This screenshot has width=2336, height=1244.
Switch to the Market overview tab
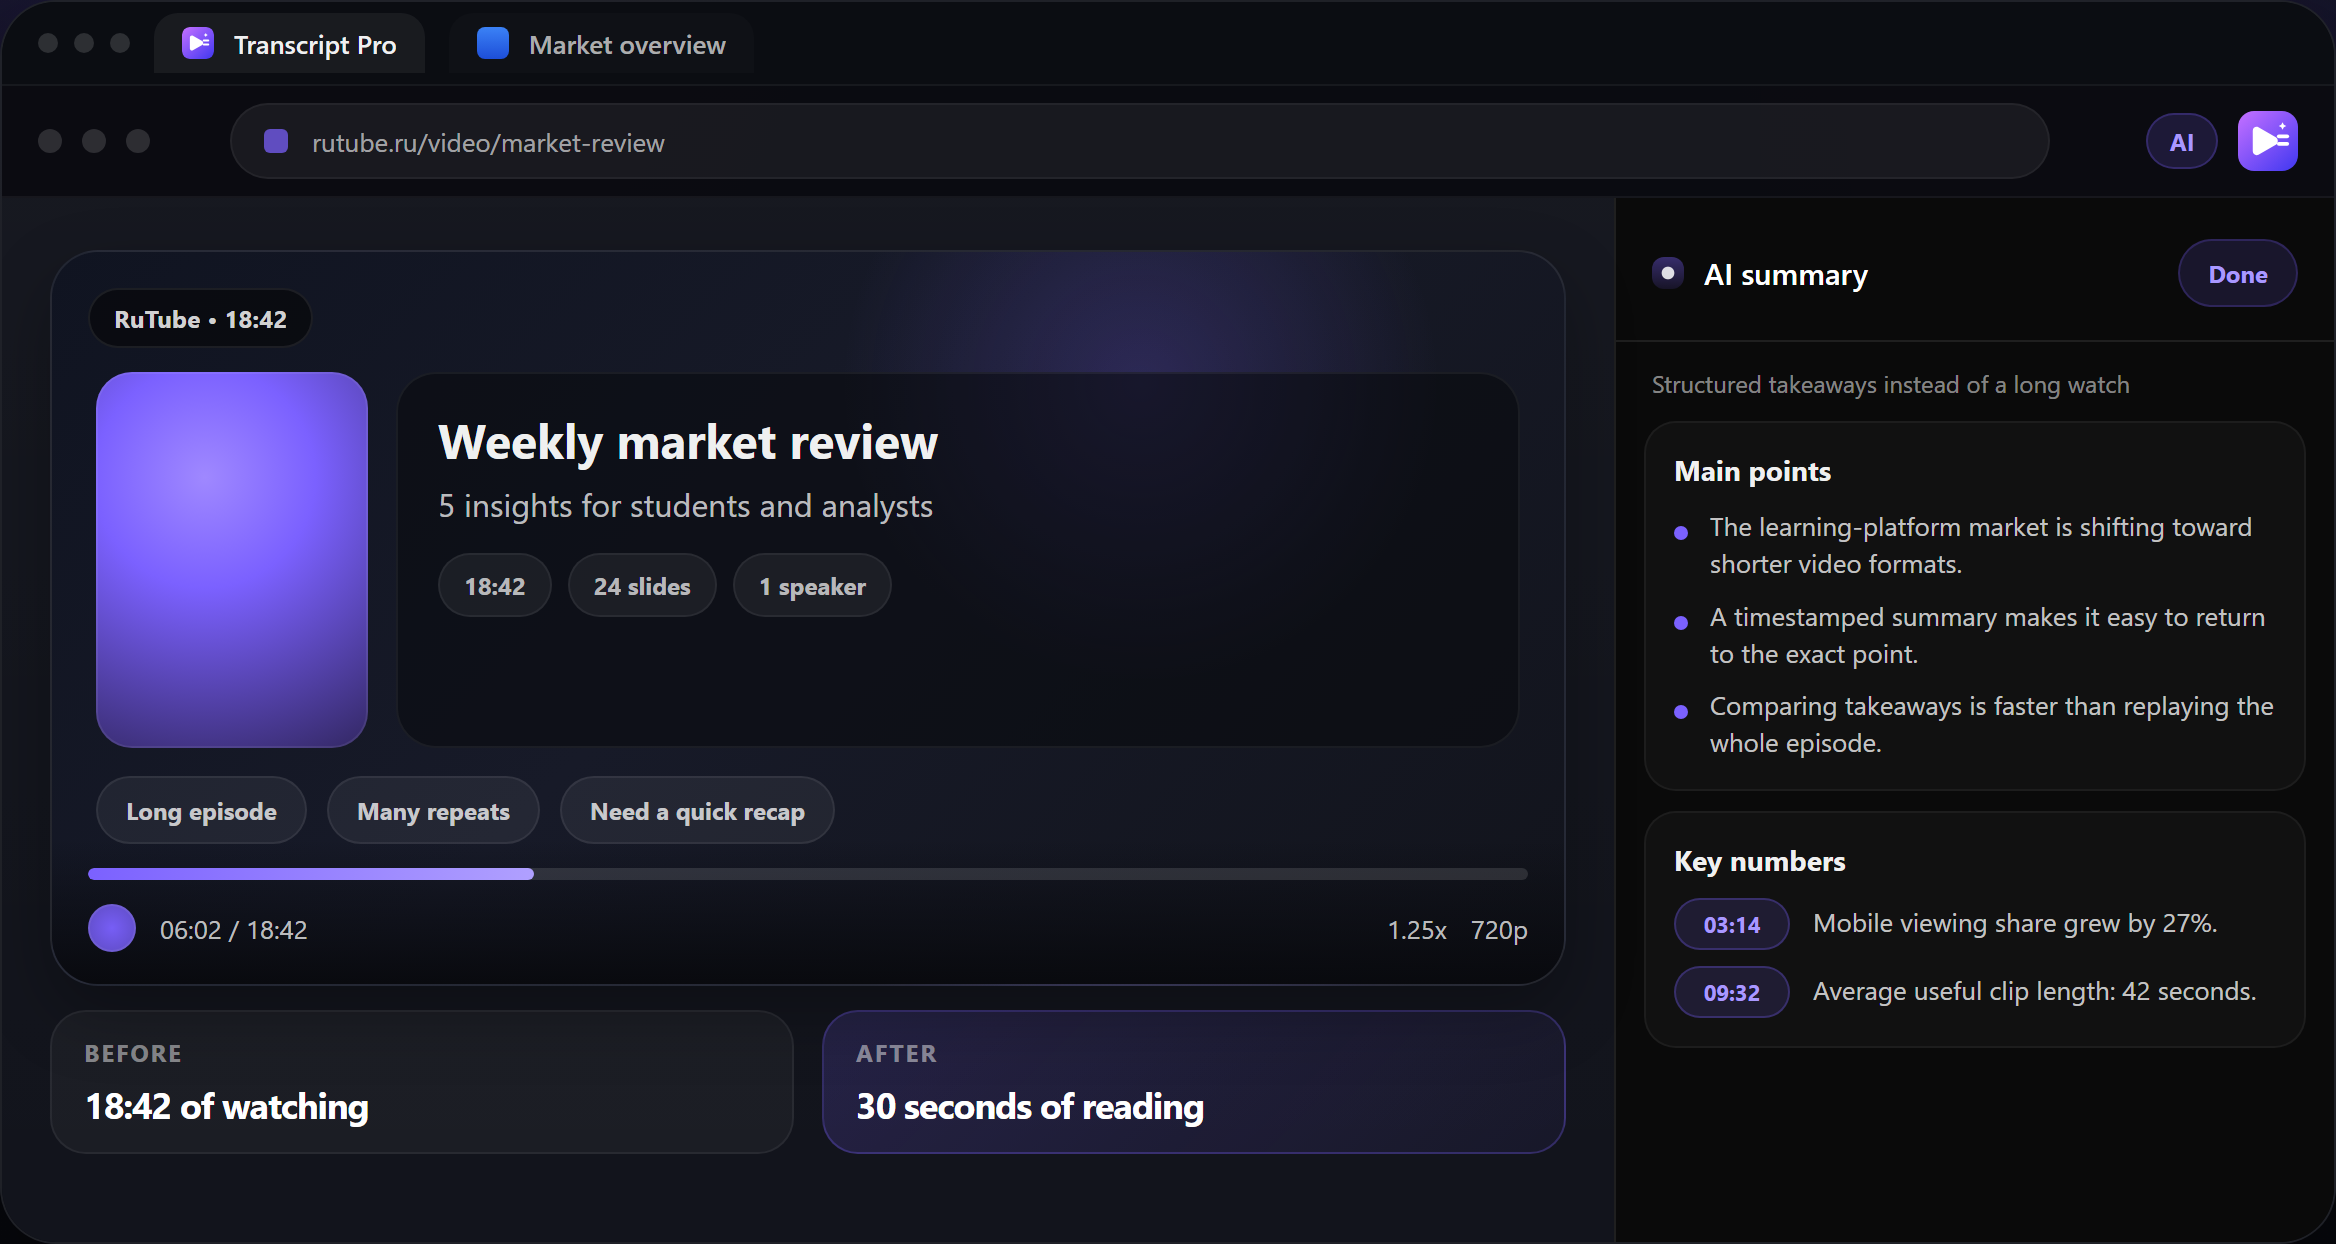pos(601,44)
